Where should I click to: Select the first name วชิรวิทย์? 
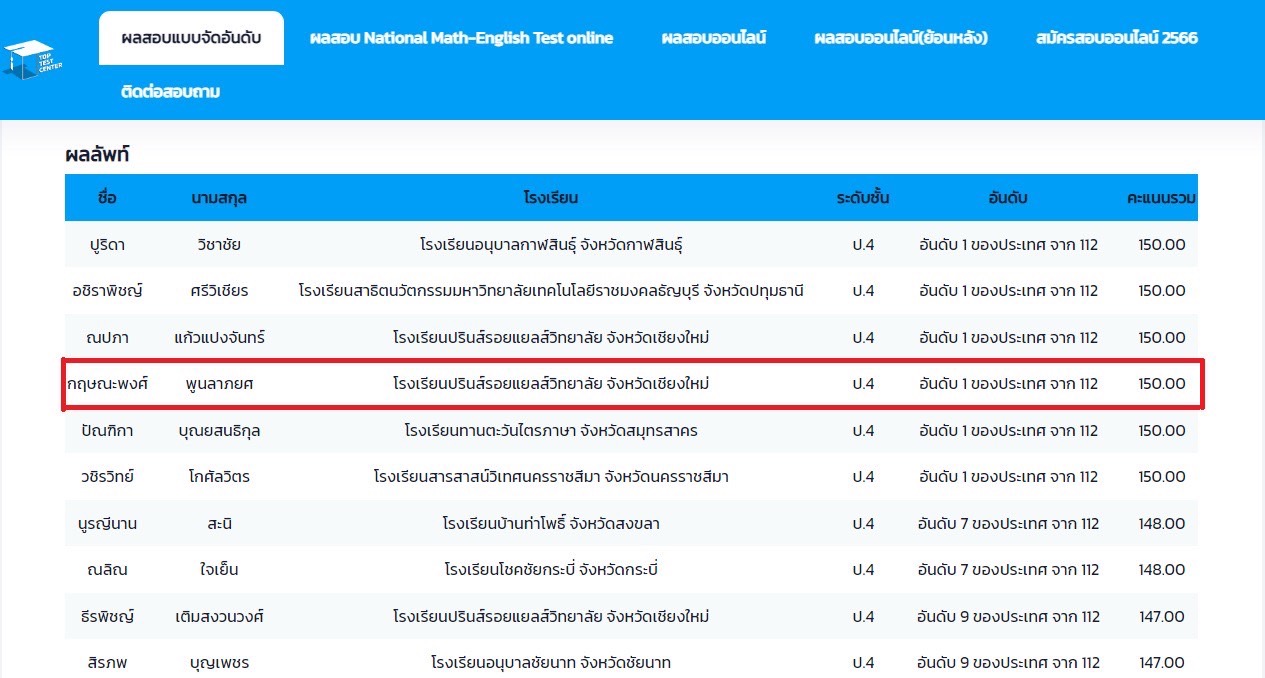[107, 476]
